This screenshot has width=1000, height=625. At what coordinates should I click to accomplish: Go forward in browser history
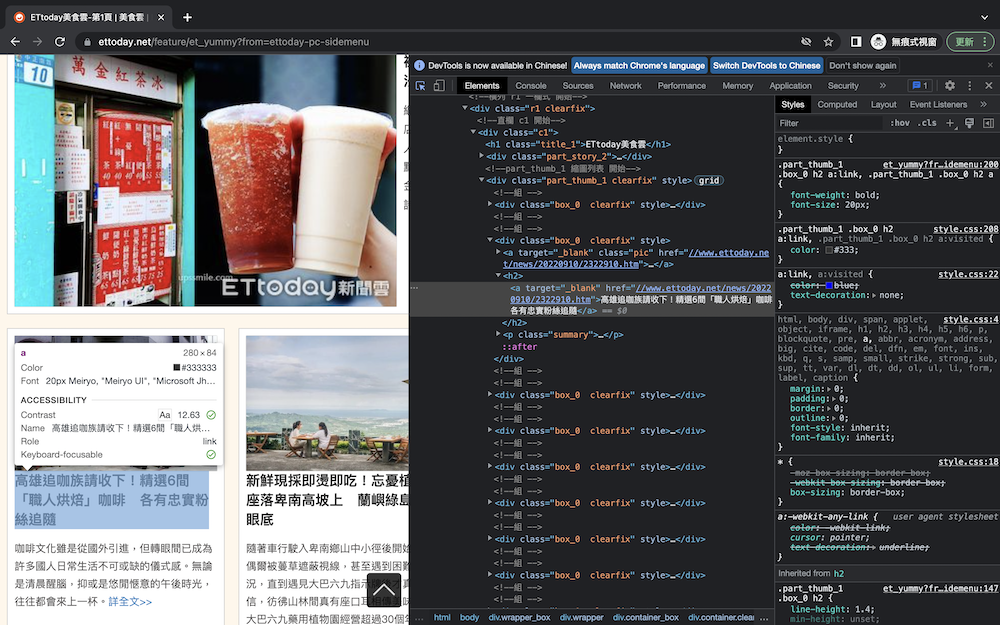coord(38,41)
